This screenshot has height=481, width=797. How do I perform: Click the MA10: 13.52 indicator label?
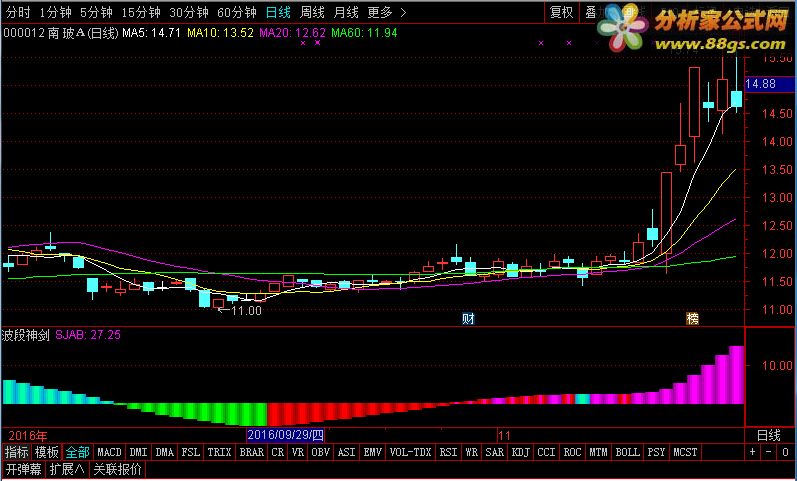(x=220, y=33)
